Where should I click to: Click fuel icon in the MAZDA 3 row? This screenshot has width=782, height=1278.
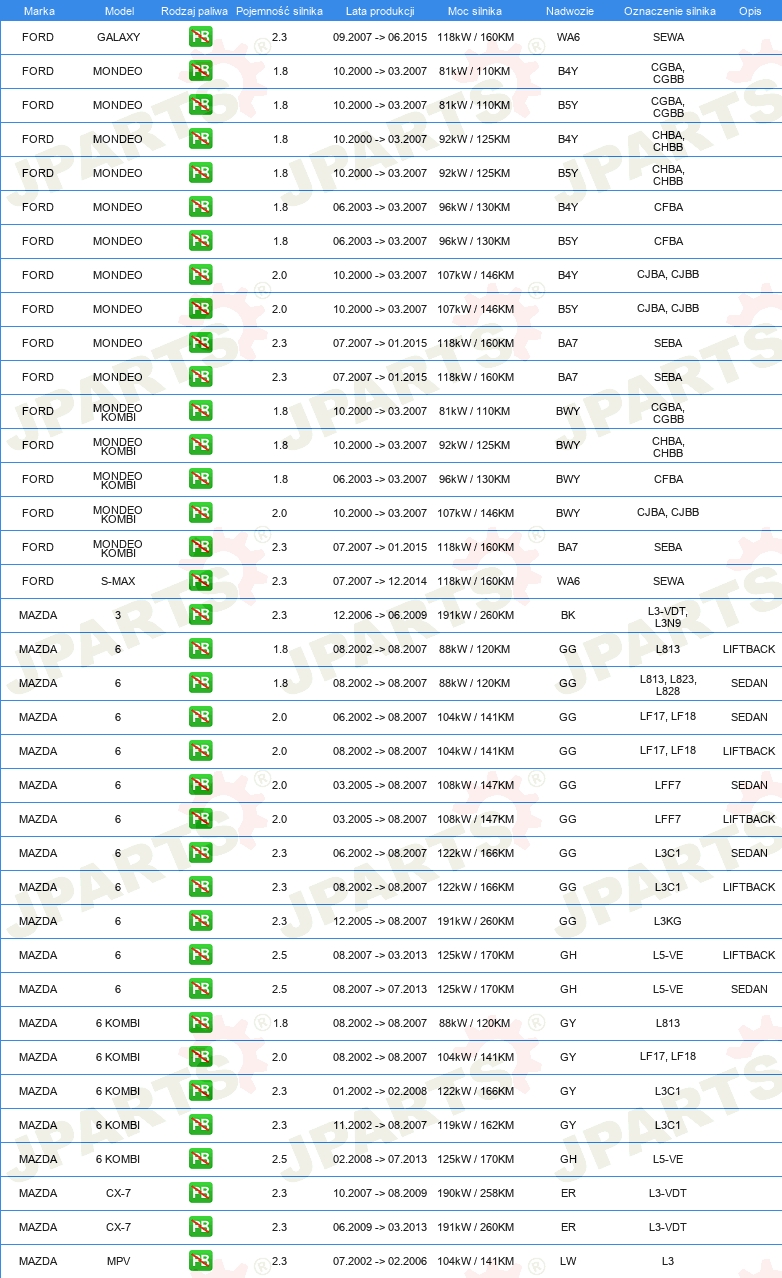point(201,615)
